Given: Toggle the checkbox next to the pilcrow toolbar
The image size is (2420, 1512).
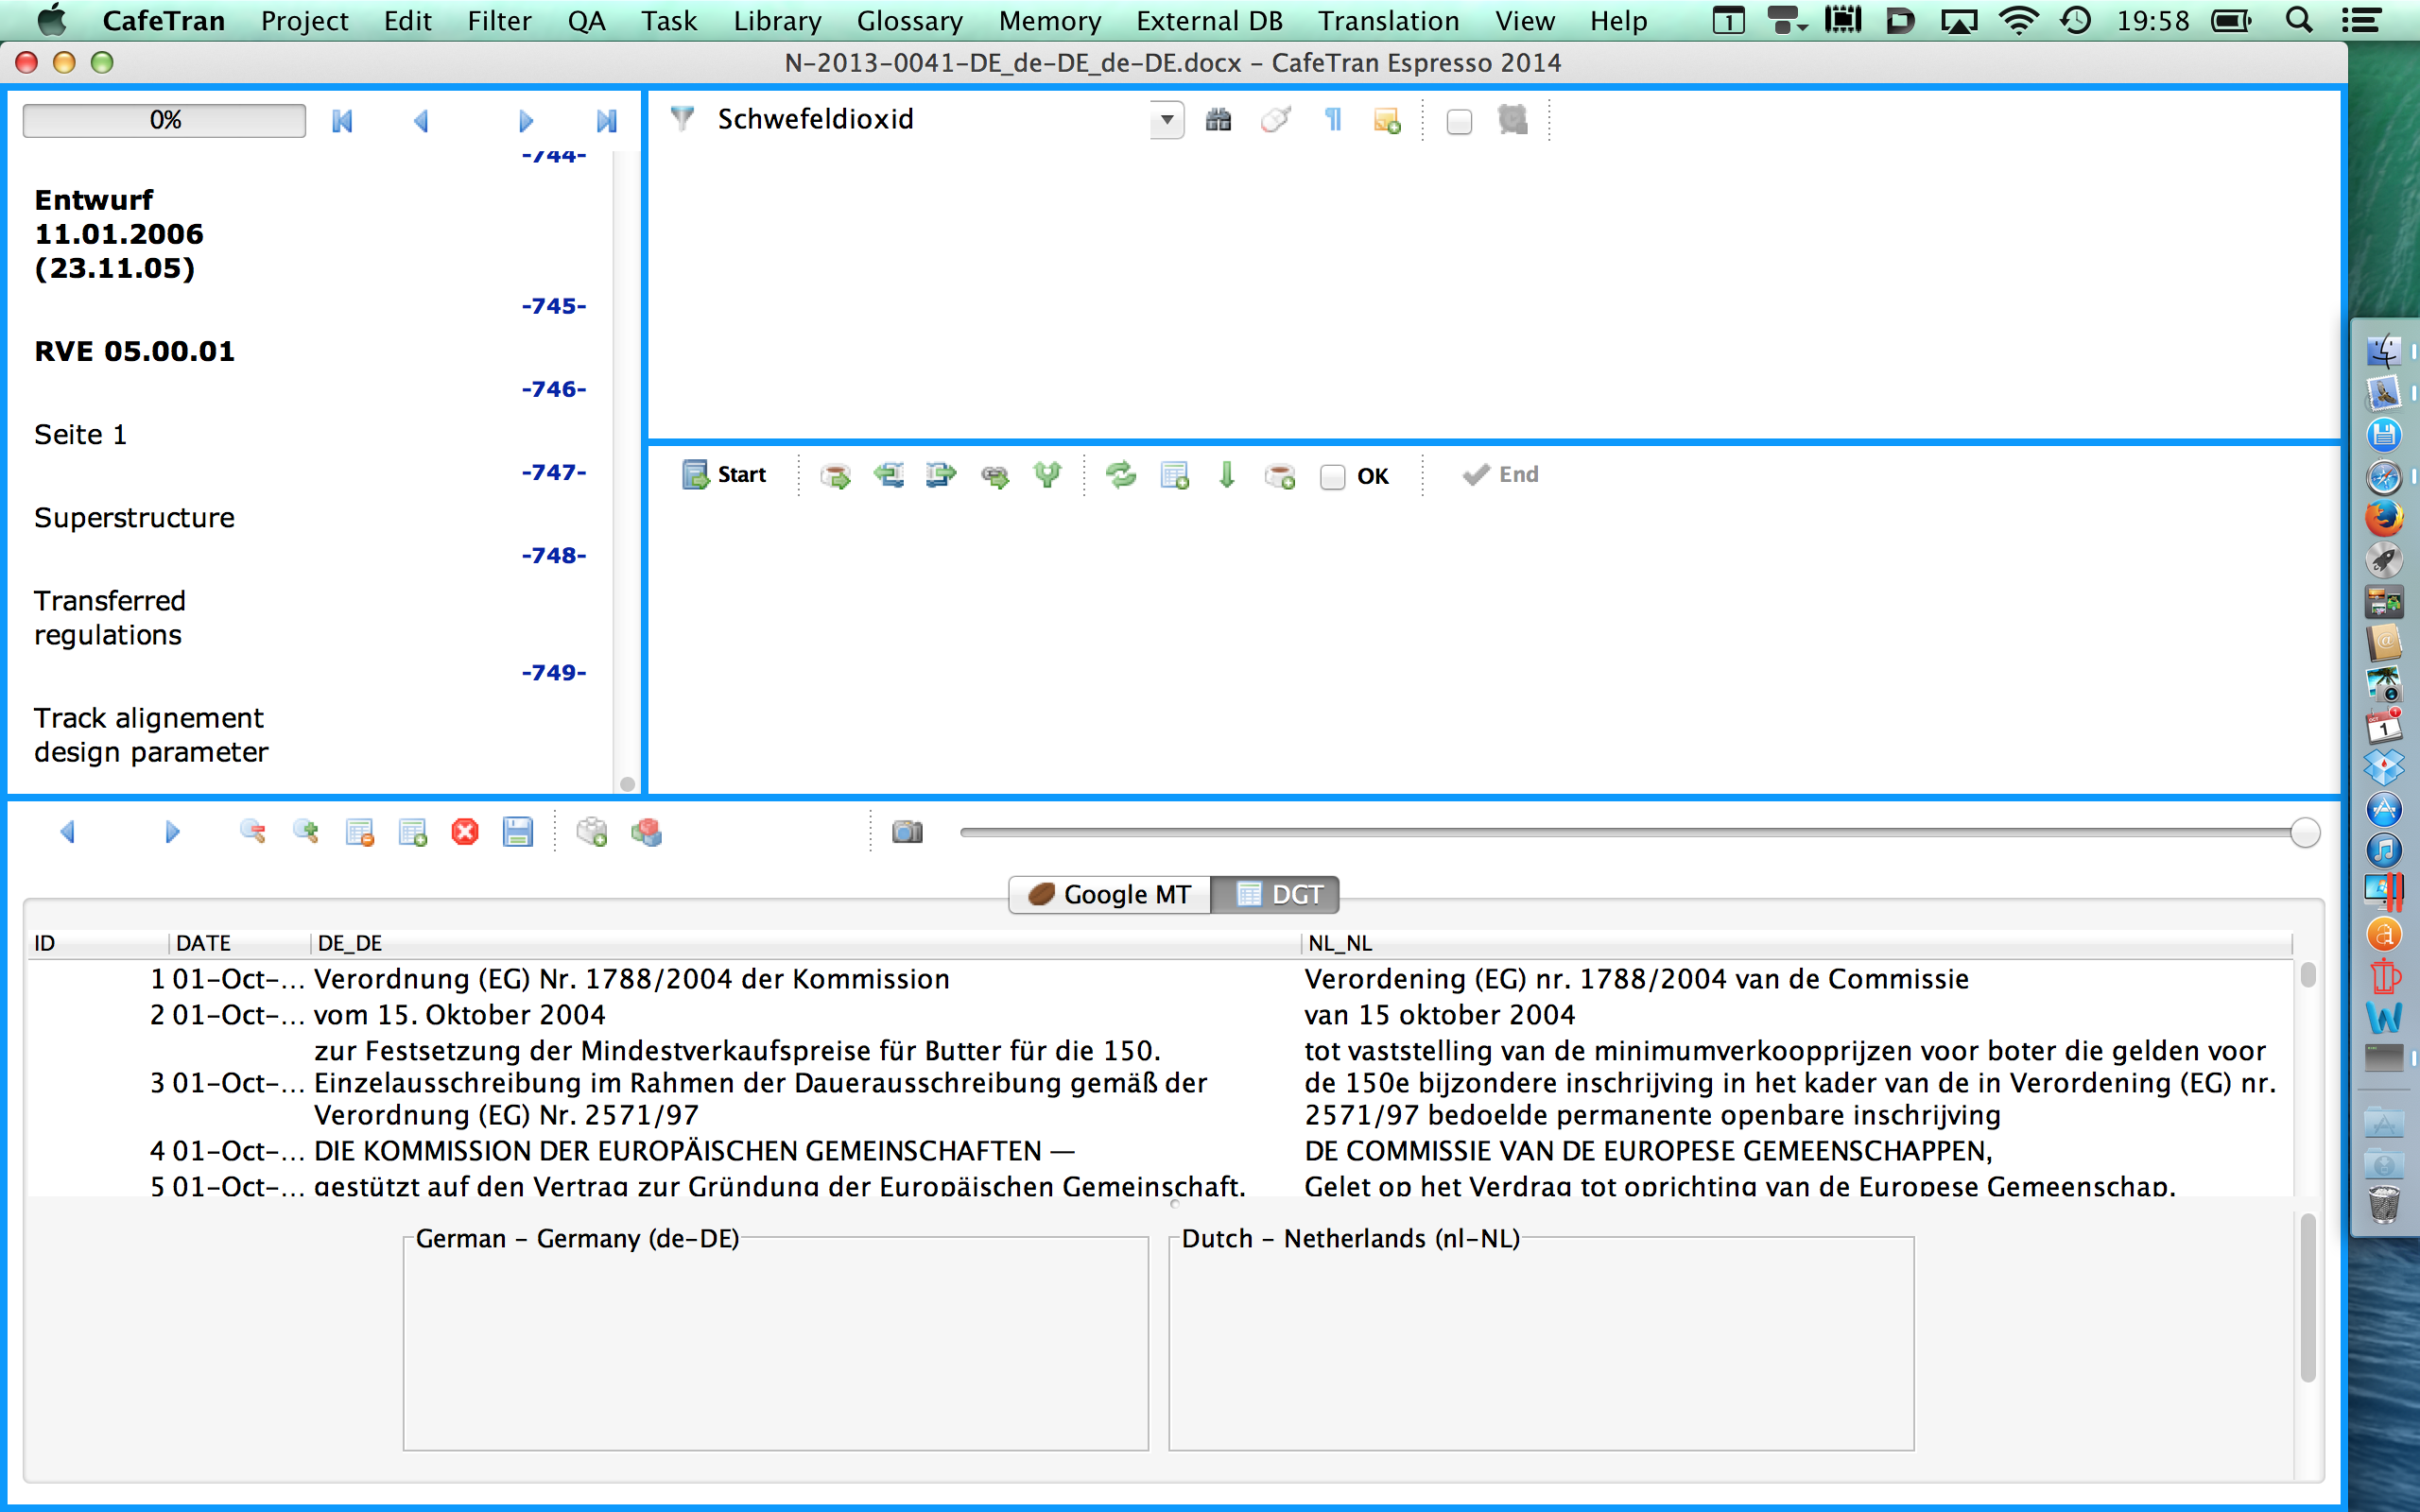Looking at the screenshot, I should 1459,122.
